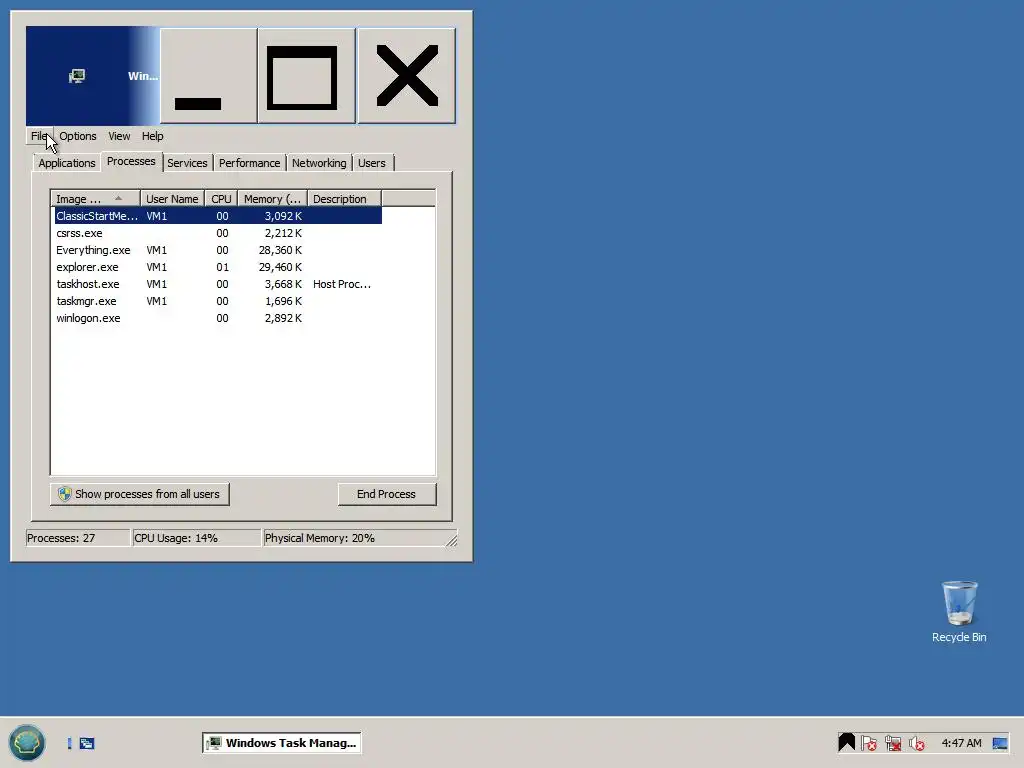Open the File menu
The height and width of the screenshot is (768, 1024).
coord(39,136)
